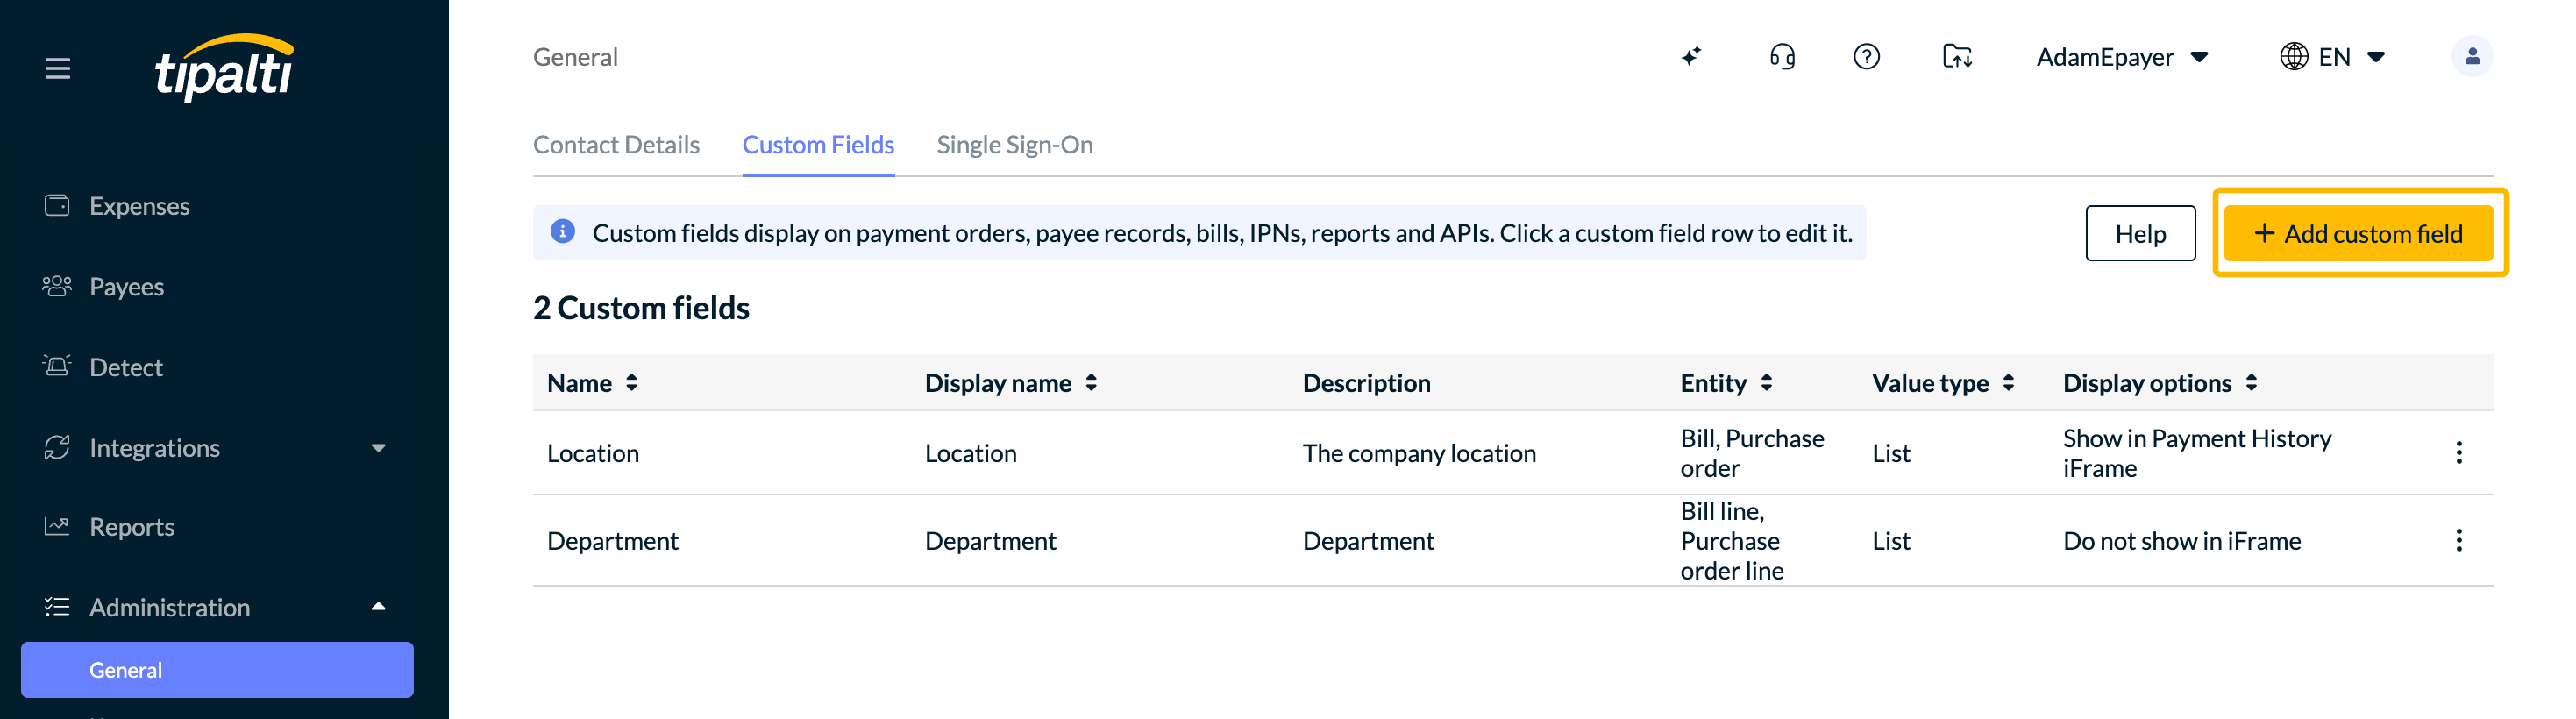Click the Help button
The width and height of the screenshot is (2576, 719).
(x=2140, y=233)
